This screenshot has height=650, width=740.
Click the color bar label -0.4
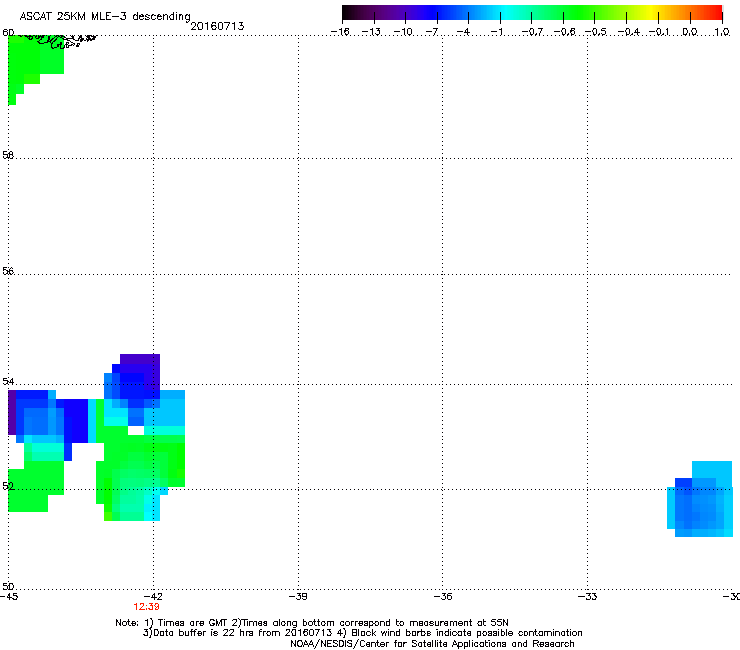pyautogui.click(x=628, y=32)
